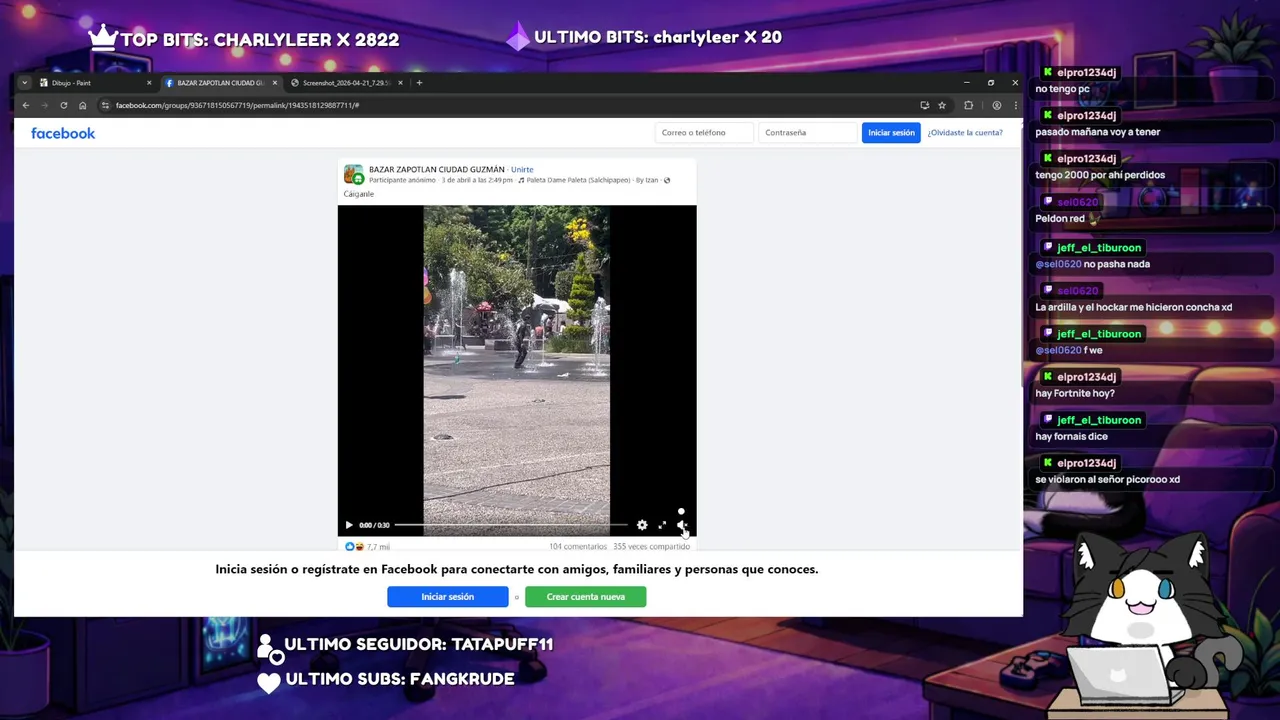1280x720 pixels.
Task: Seek on the video progress bar
Action: (511, 525)
